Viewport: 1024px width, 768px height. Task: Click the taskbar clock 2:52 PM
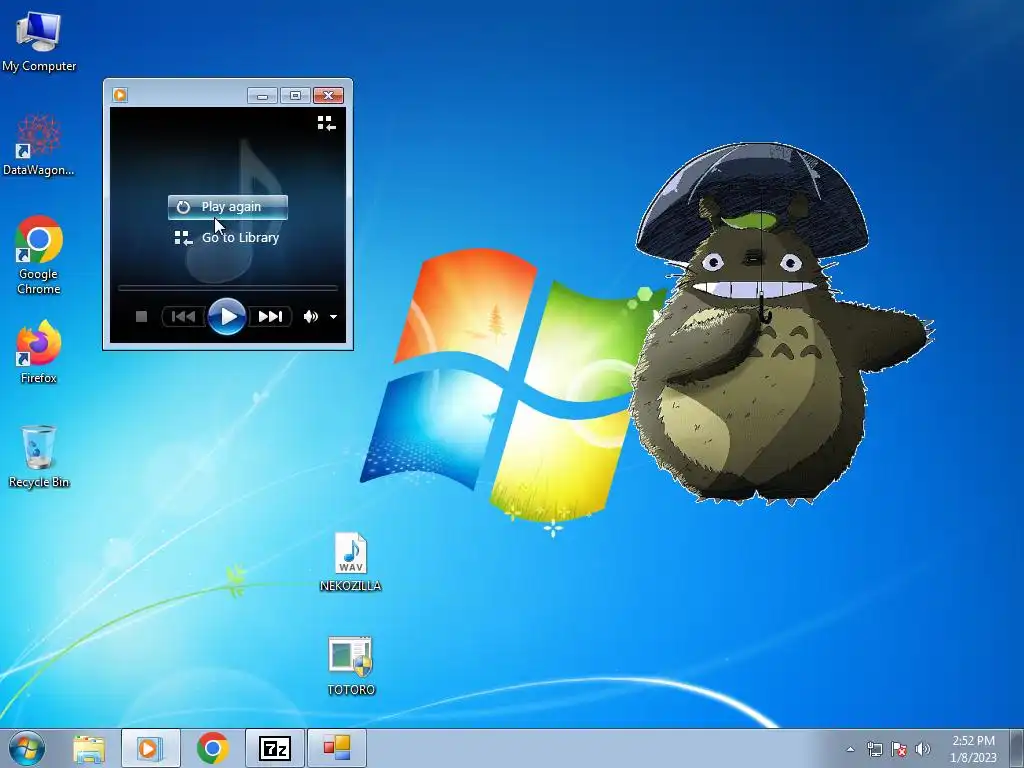973,749
